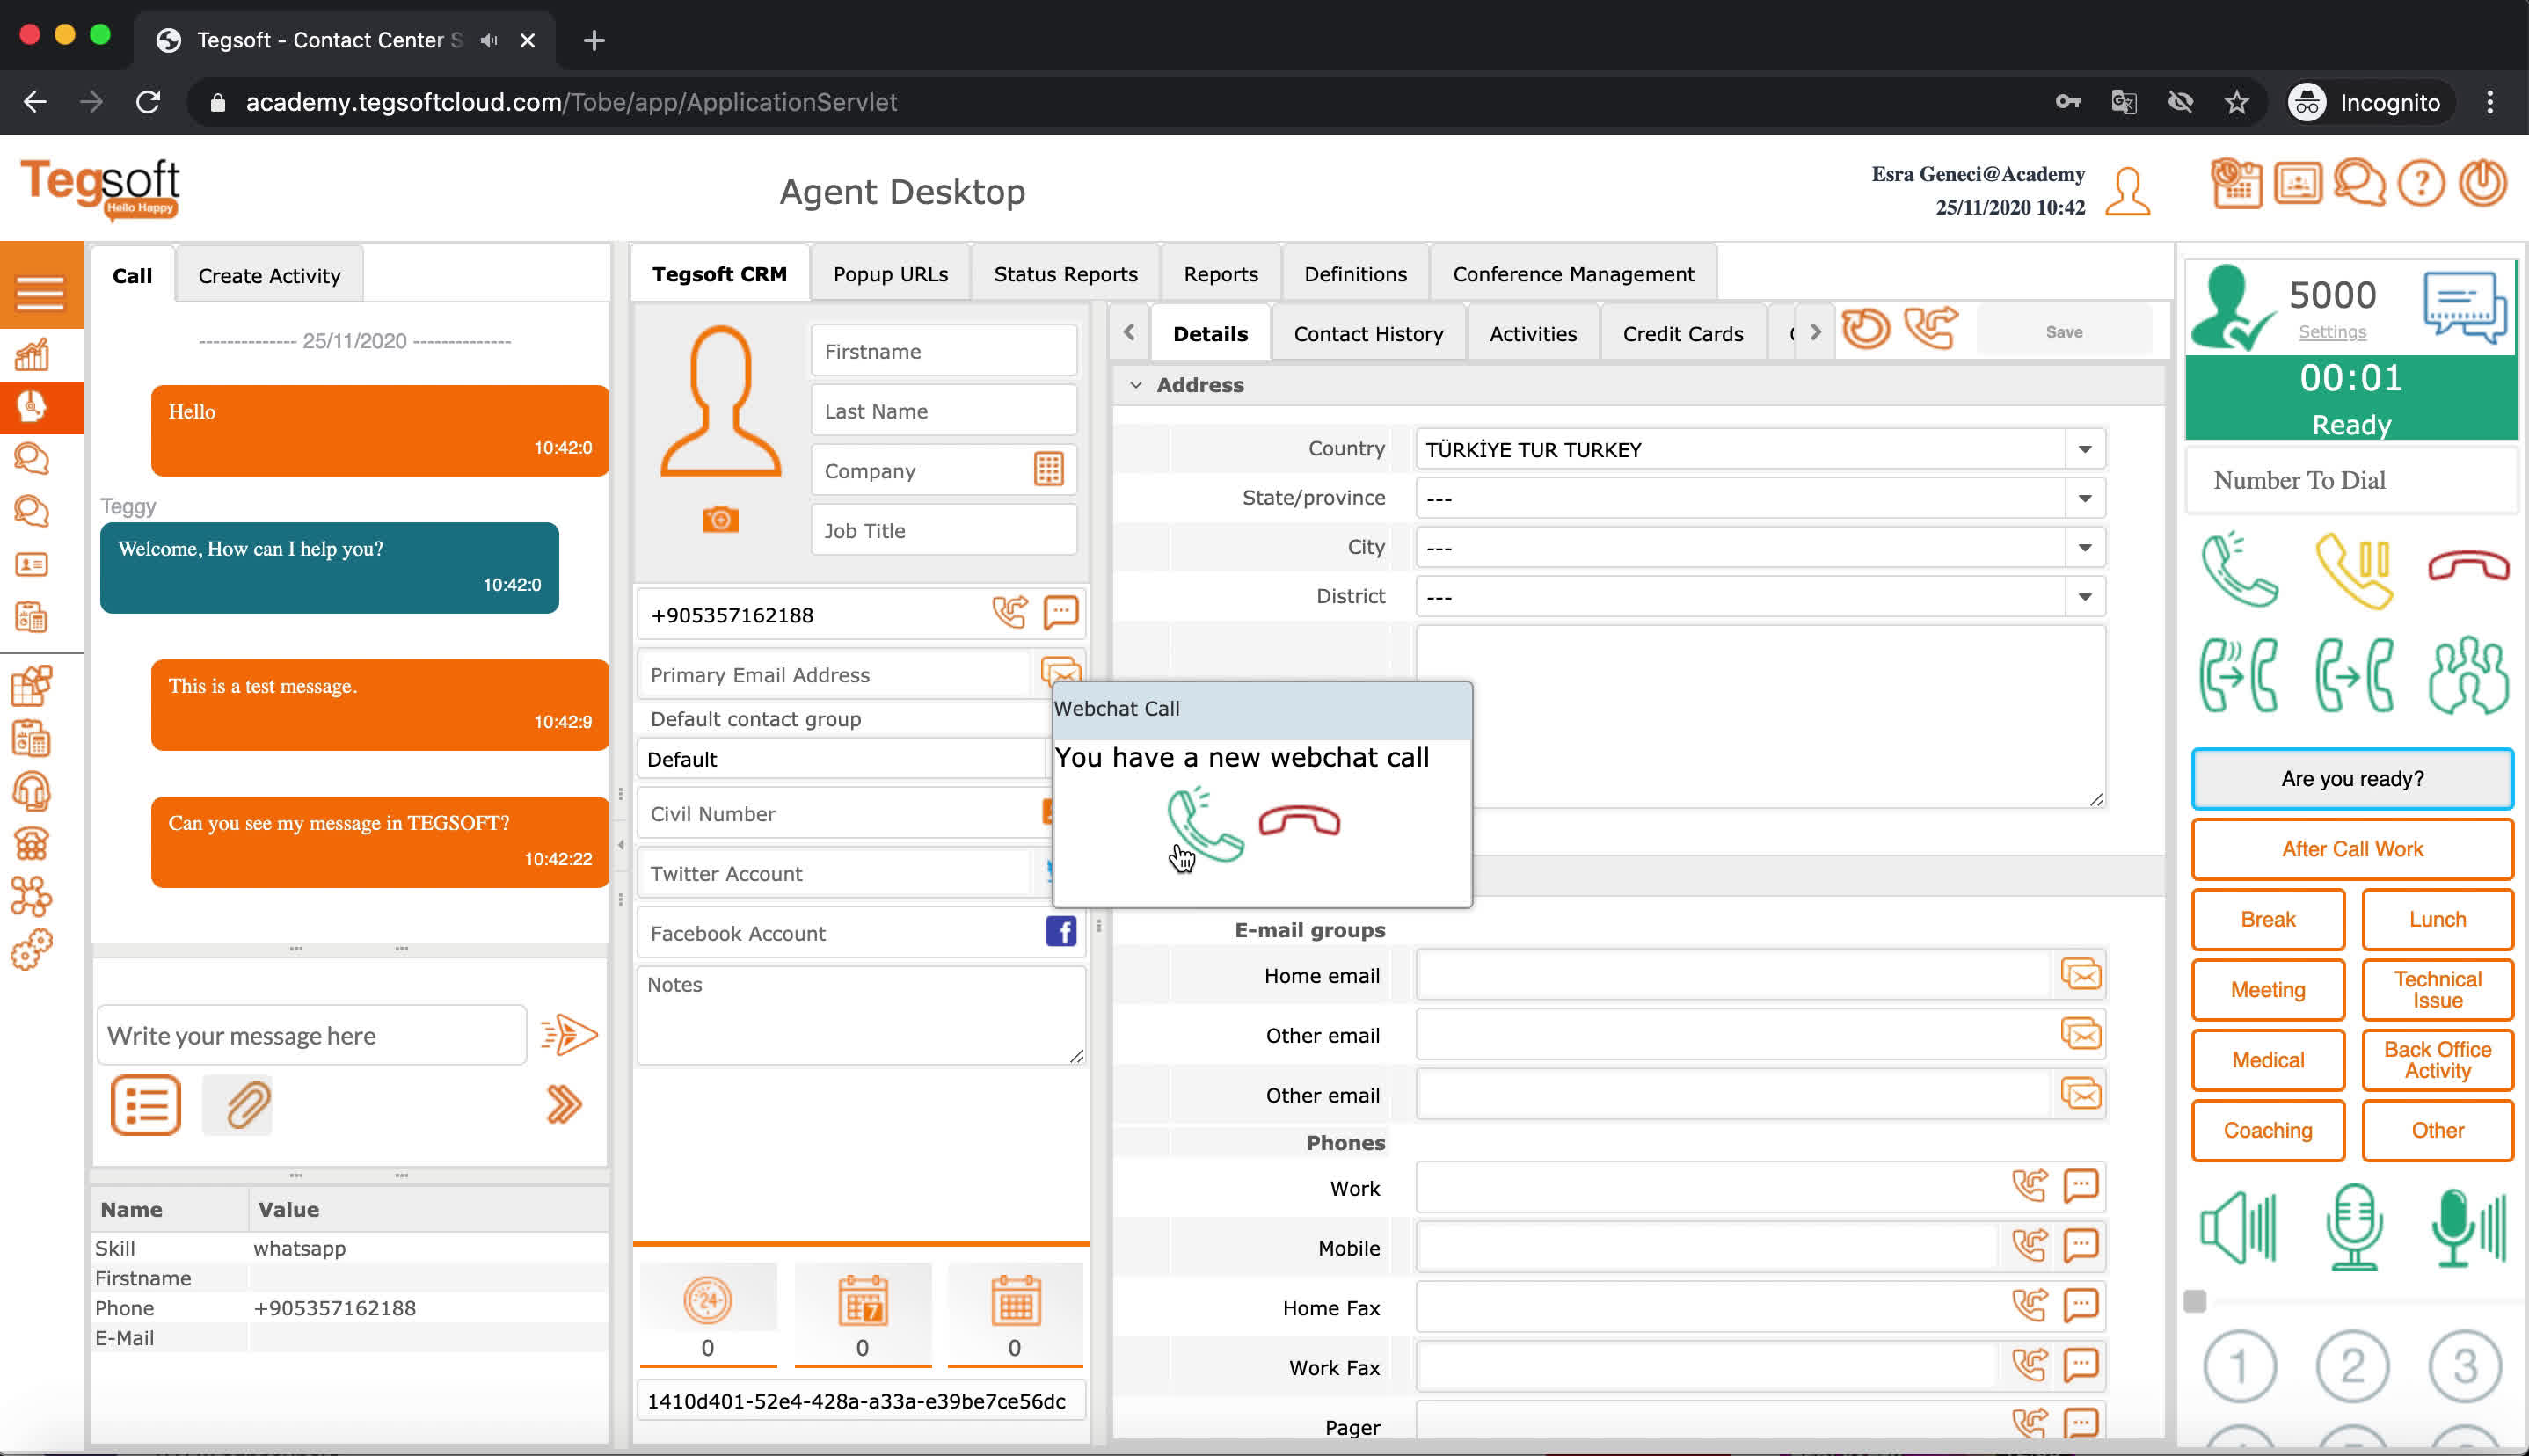Click the Firstname input field
The height and width of the screenshot is (1456, 2529).
coord(943,351)
